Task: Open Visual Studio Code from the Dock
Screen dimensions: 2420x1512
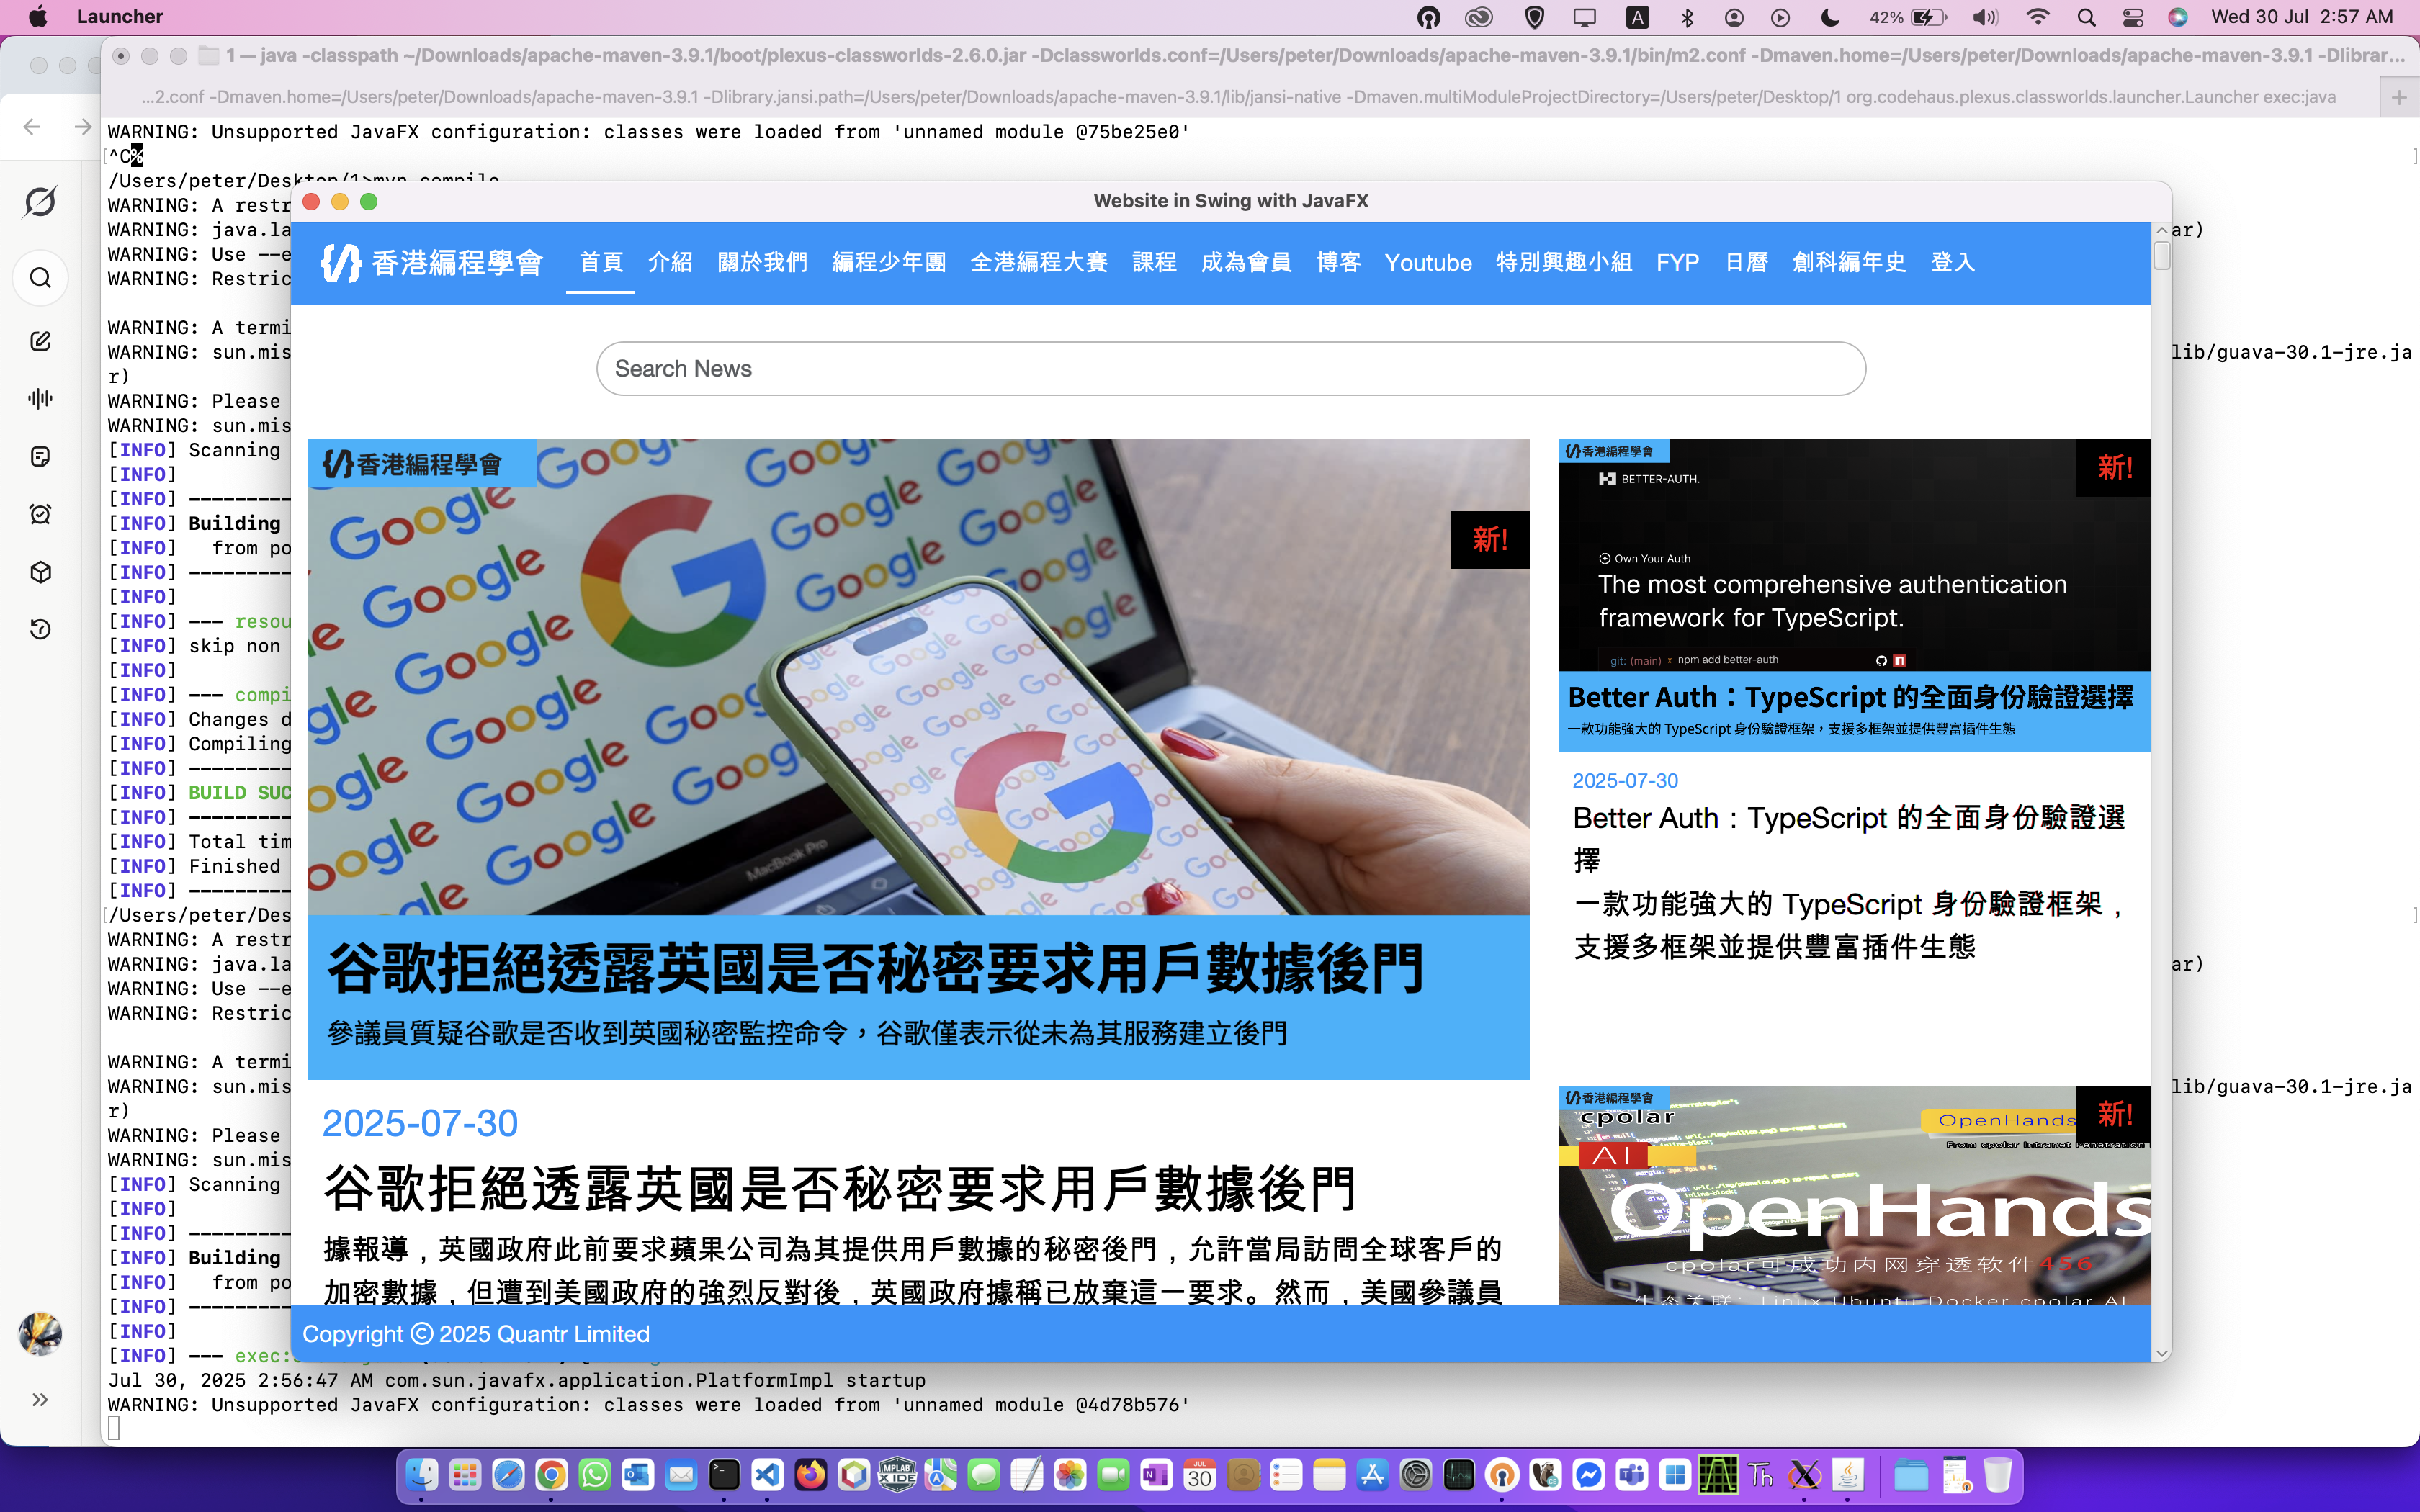Action: pyautogui.click(x=767, y=1475)
